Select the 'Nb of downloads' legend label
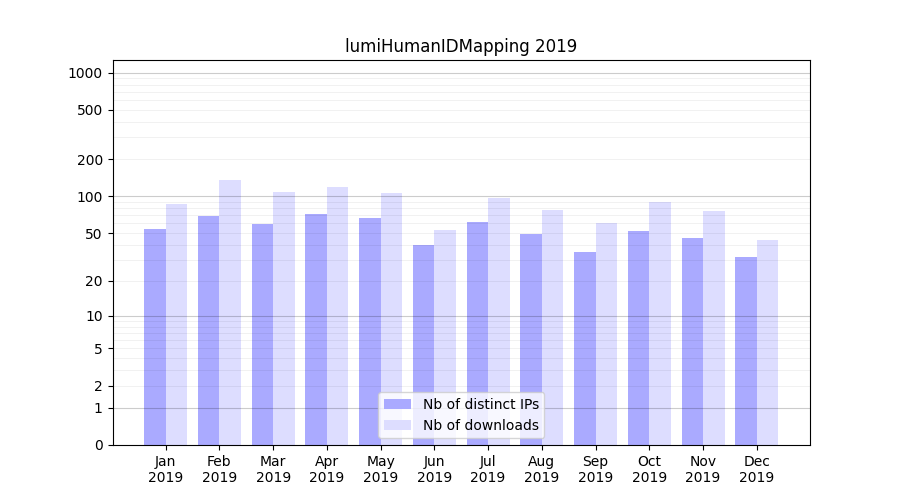This screenshot has width=900, height=500. click(480, 425)
